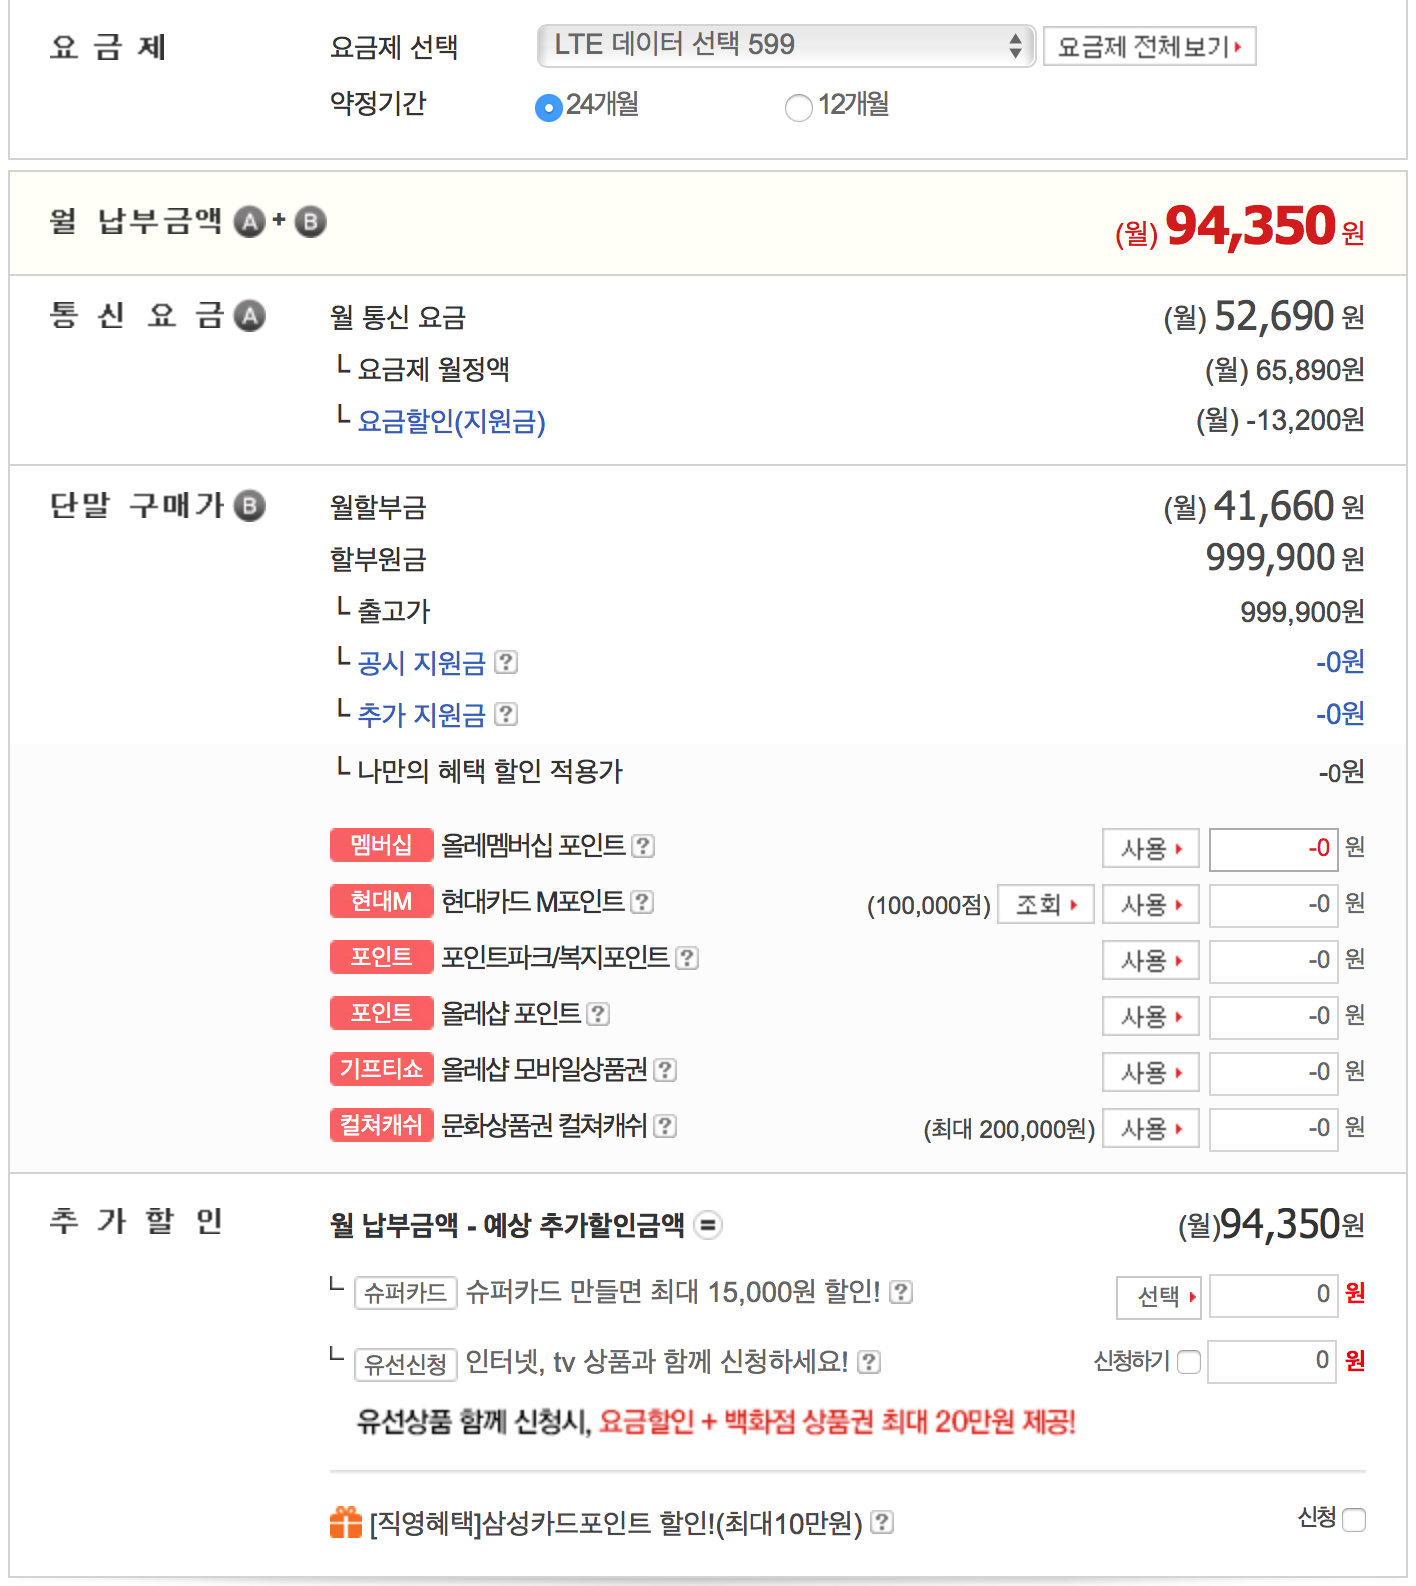This screenshot has width=1416, height=1586.
Task: Open help icon next to 추가 지원금
Action: 506,714
